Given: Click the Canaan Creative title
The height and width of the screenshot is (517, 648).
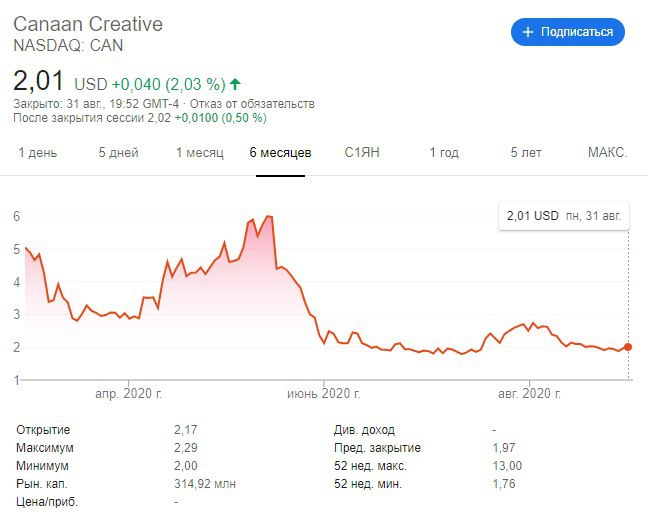Looking at the screenshot, I should click(88, 24).
